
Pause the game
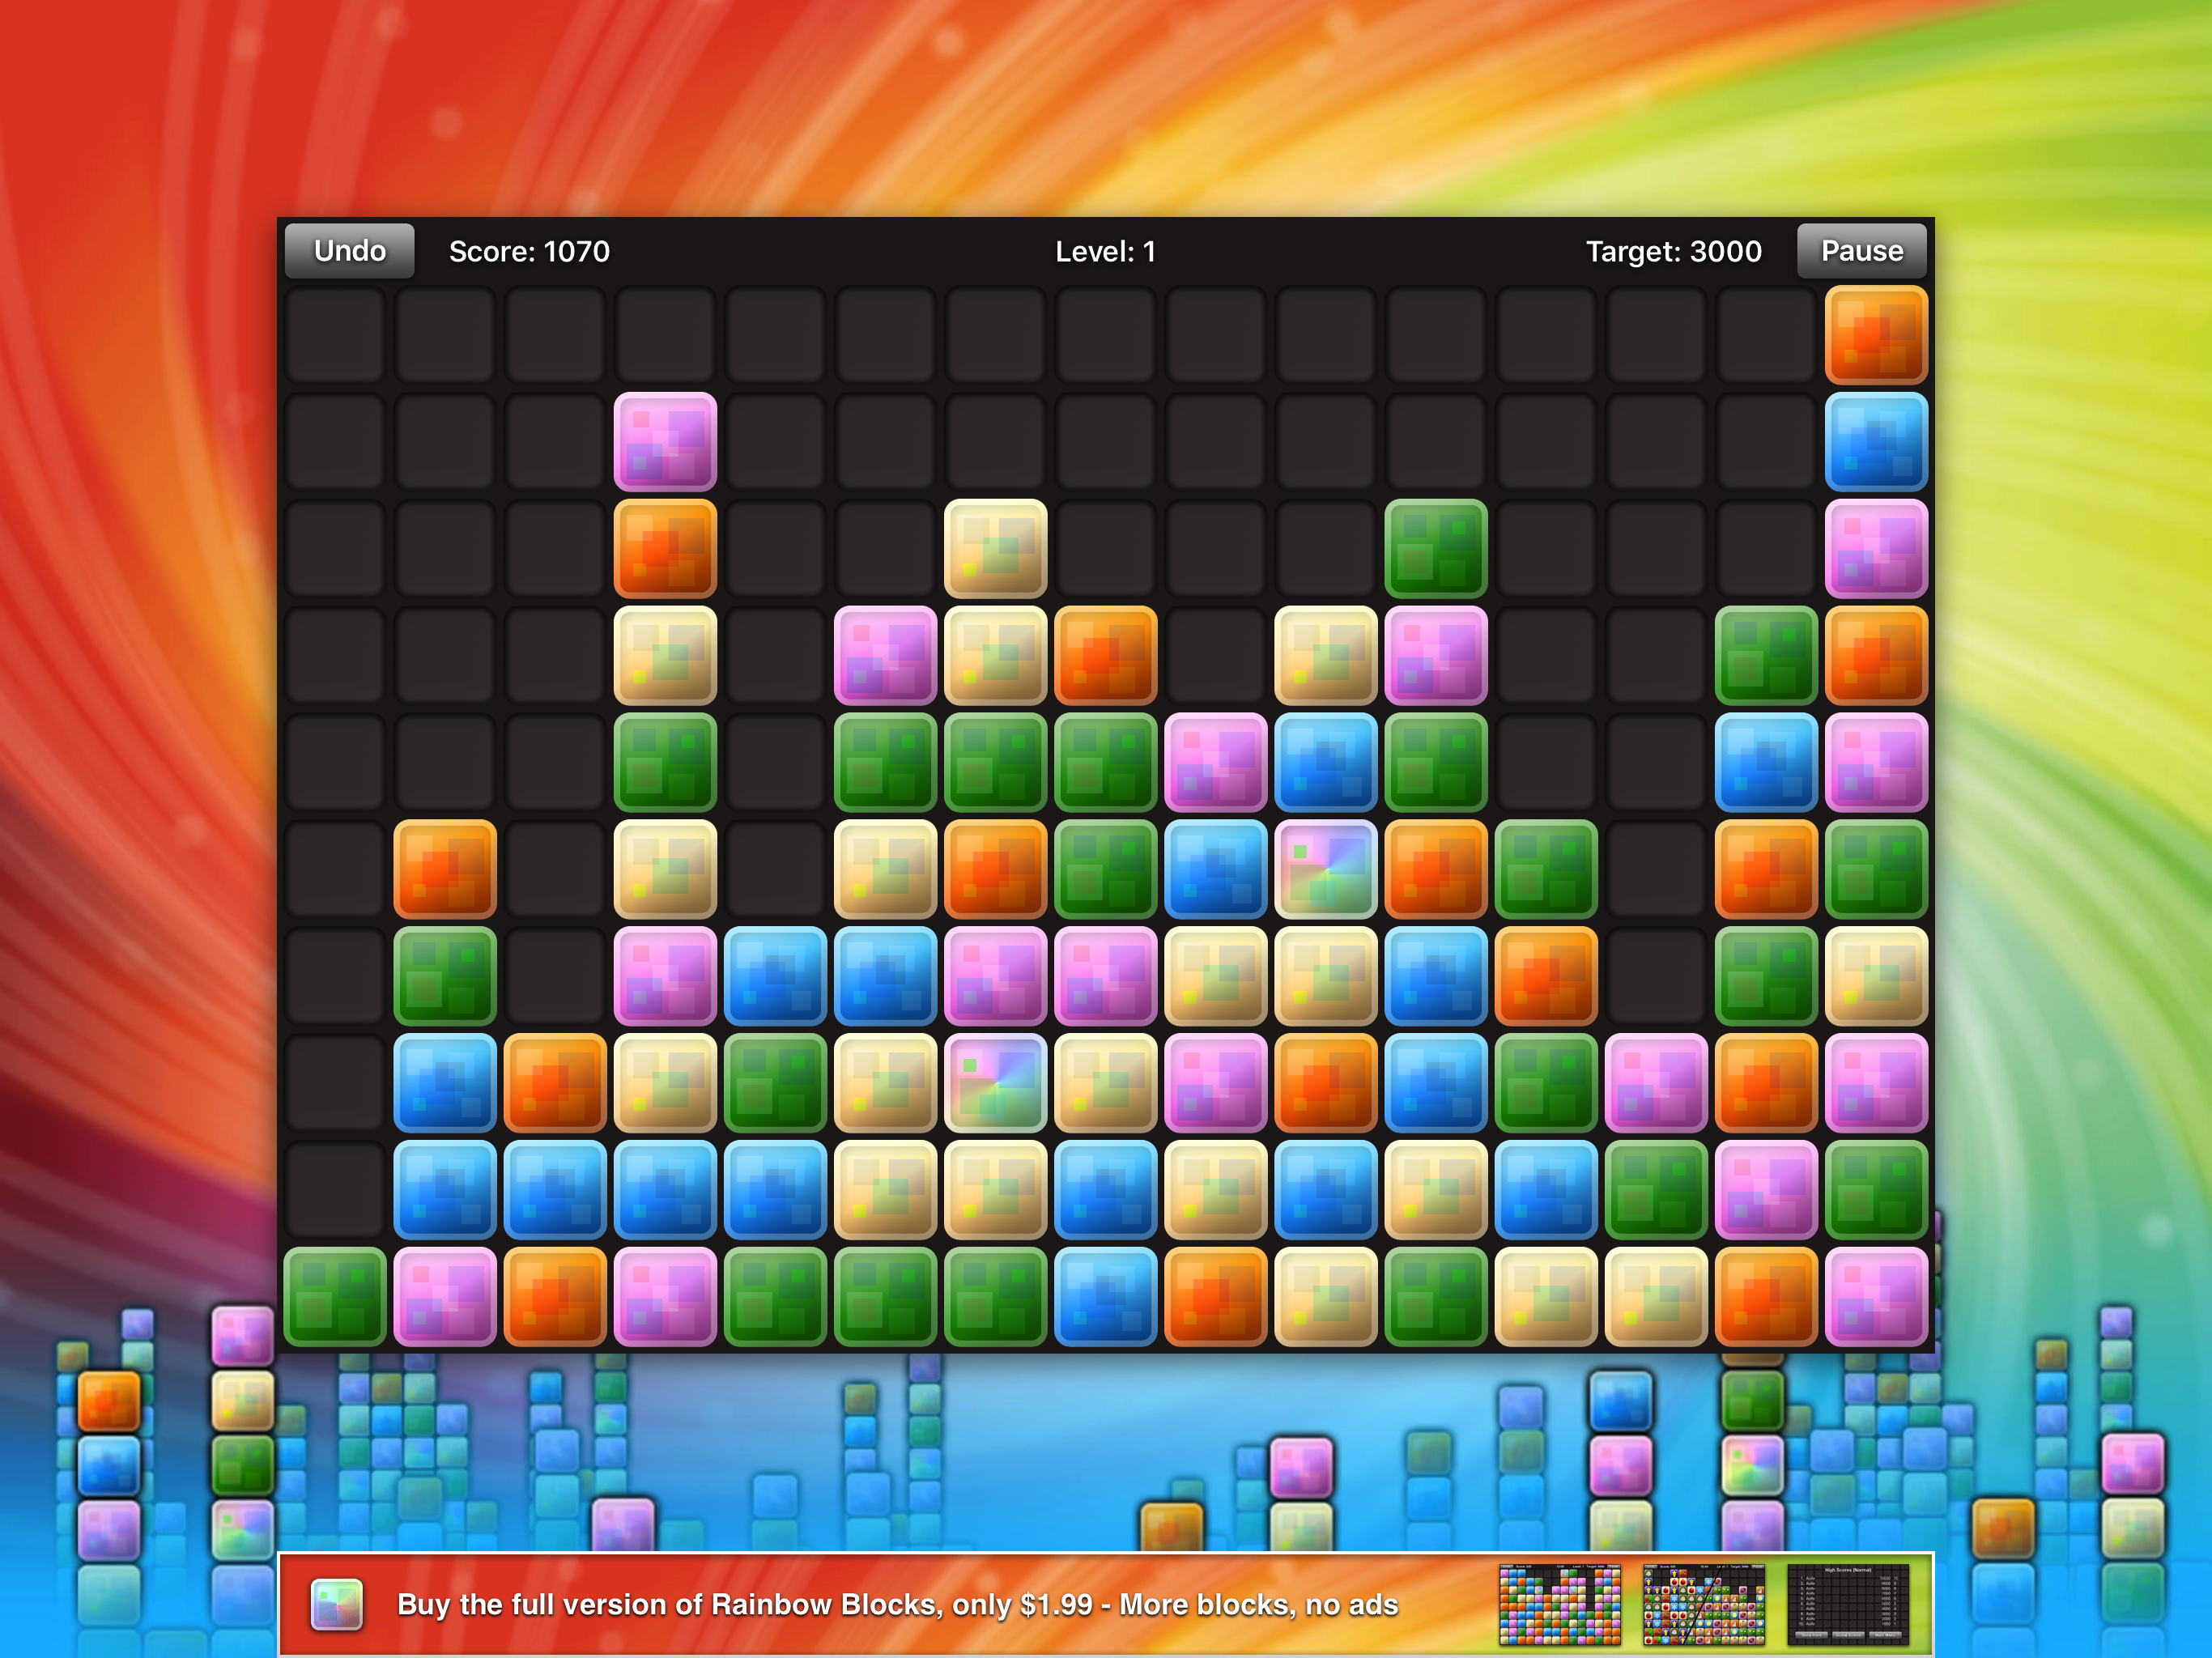pyautogui.click(x=1861, y=250)
